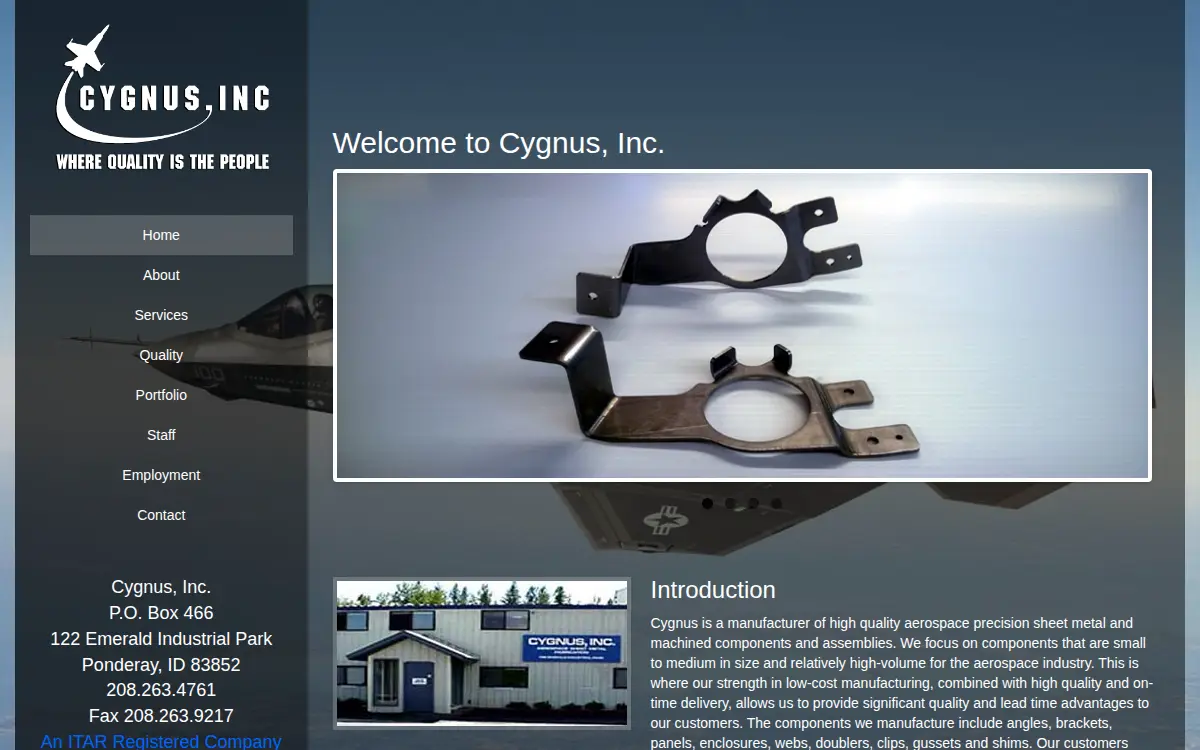The height and width of the screenshot is (750, 1200).
Task: View the Staff page
Action: [161, 435]
